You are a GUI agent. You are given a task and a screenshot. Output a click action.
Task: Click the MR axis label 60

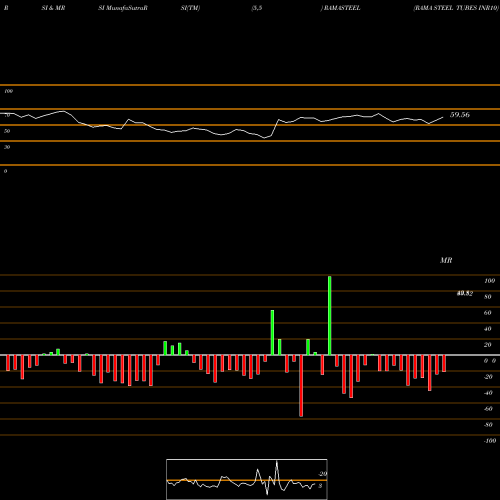click(488, 313)
